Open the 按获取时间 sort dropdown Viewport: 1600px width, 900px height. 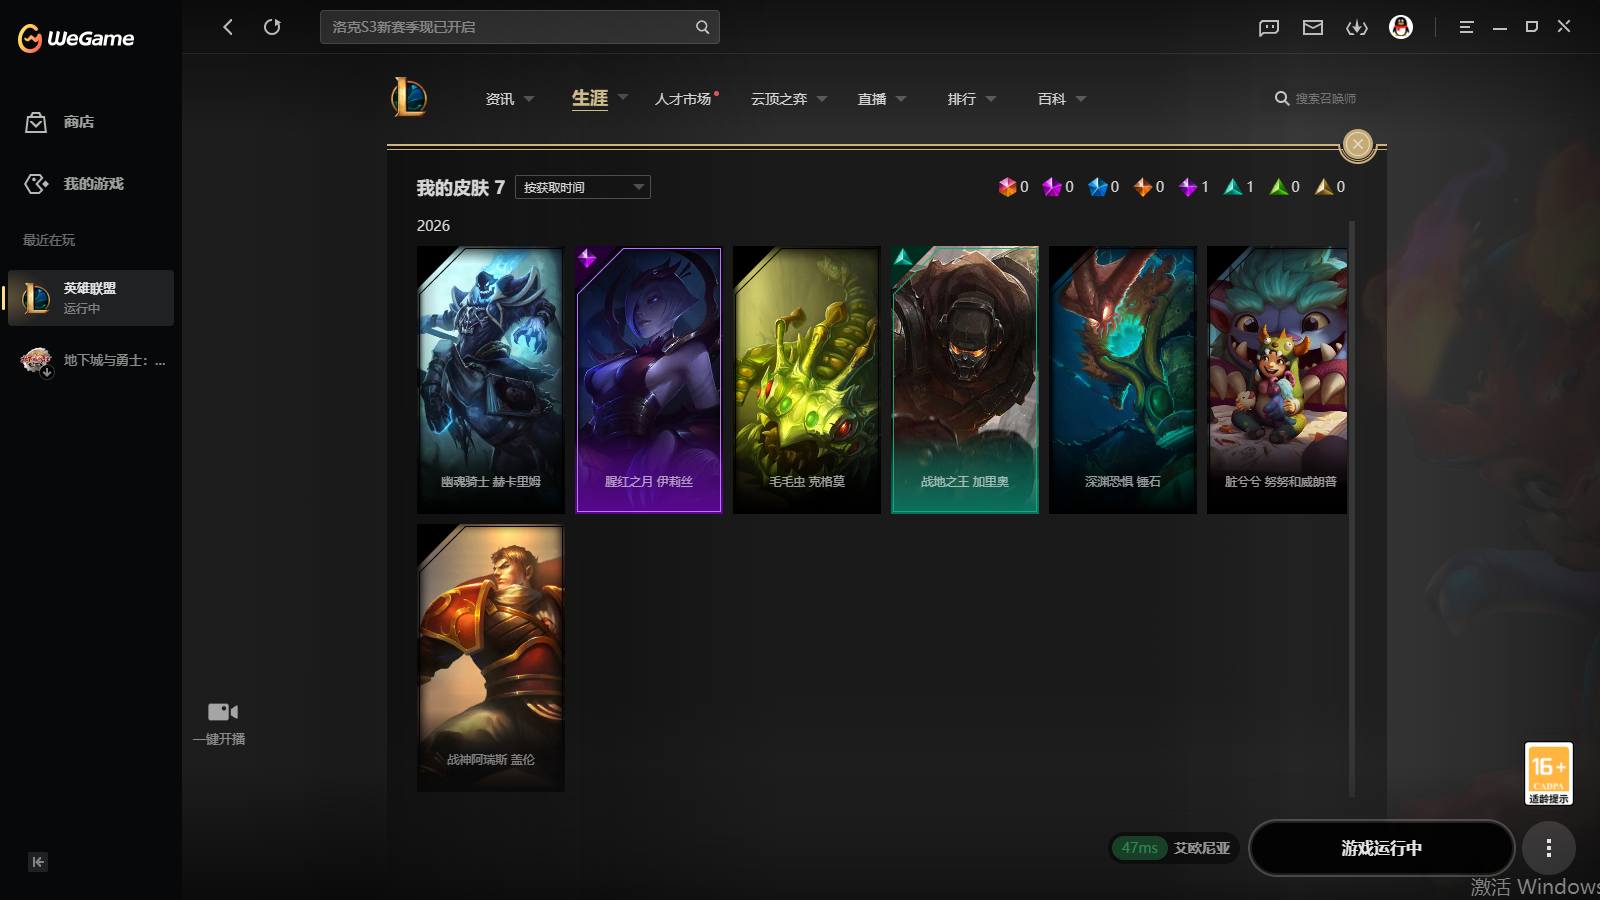583,187
